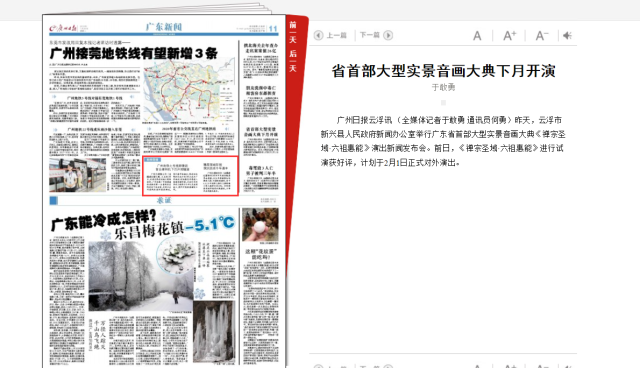Screen dimensions: 640x368
Task: Reset article text to default size A
Action: (x=477, y=36)
